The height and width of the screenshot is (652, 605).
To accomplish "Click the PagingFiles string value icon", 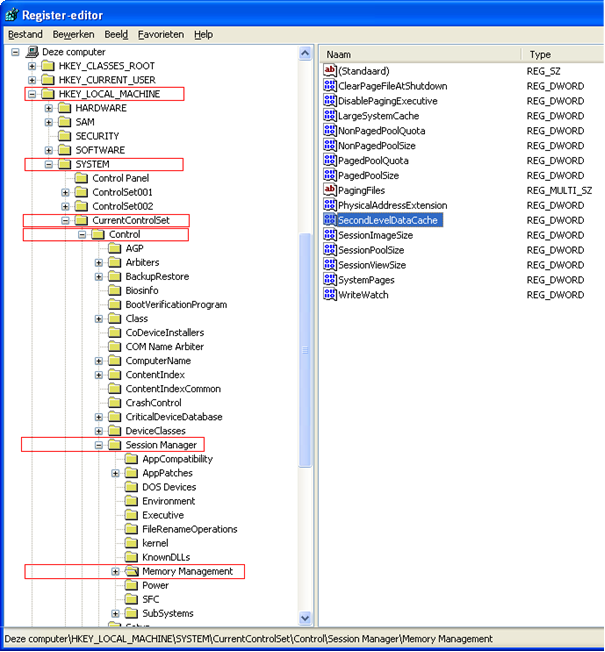I will point(330,190).
